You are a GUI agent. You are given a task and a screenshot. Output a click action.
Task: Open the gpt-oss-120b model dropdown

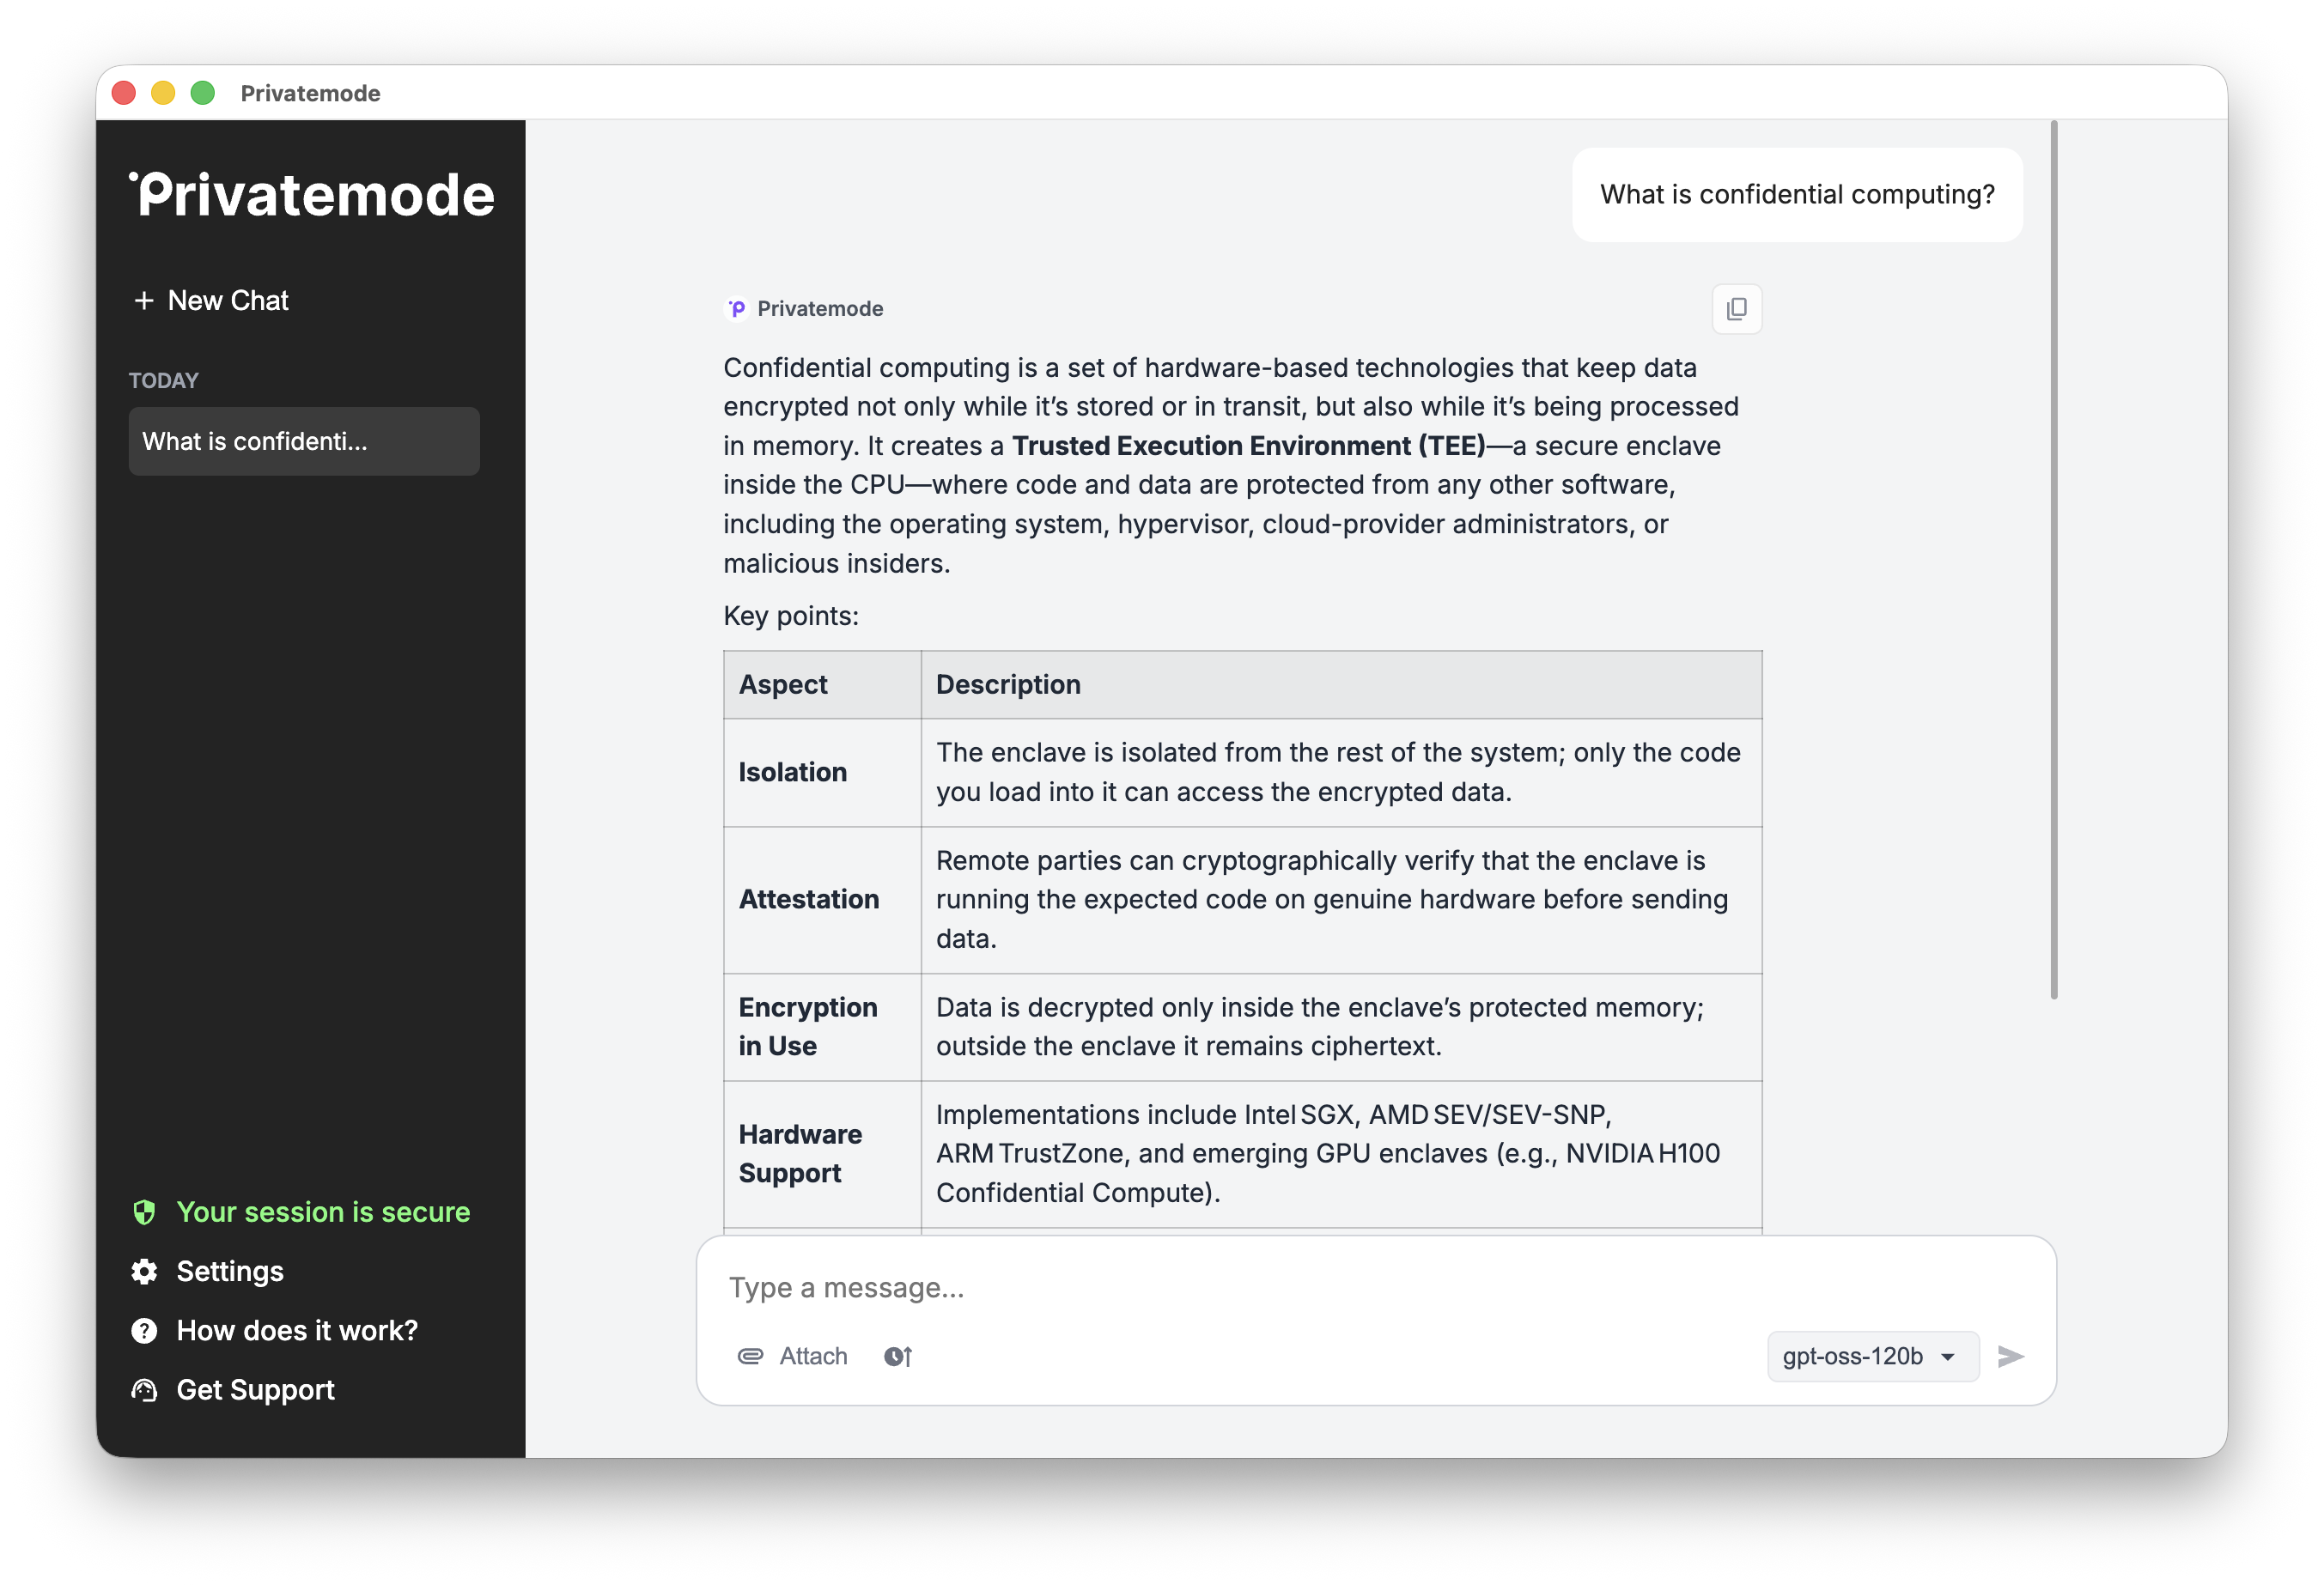[1872, 1356]
